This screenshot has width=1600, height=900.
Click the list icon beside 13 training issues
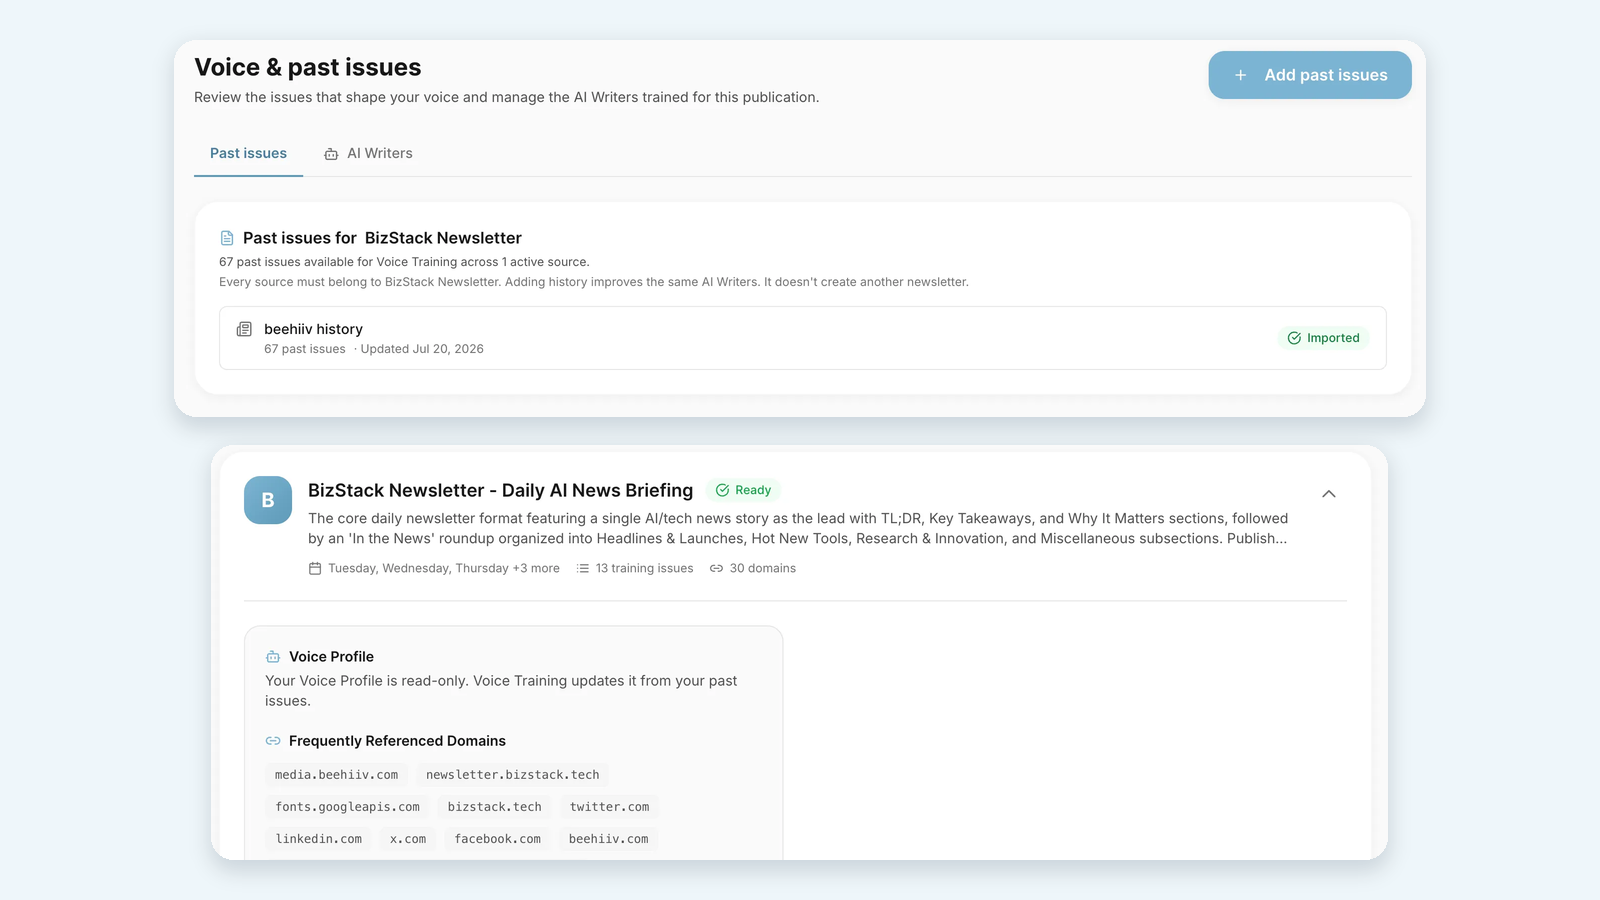click(583, 568)
